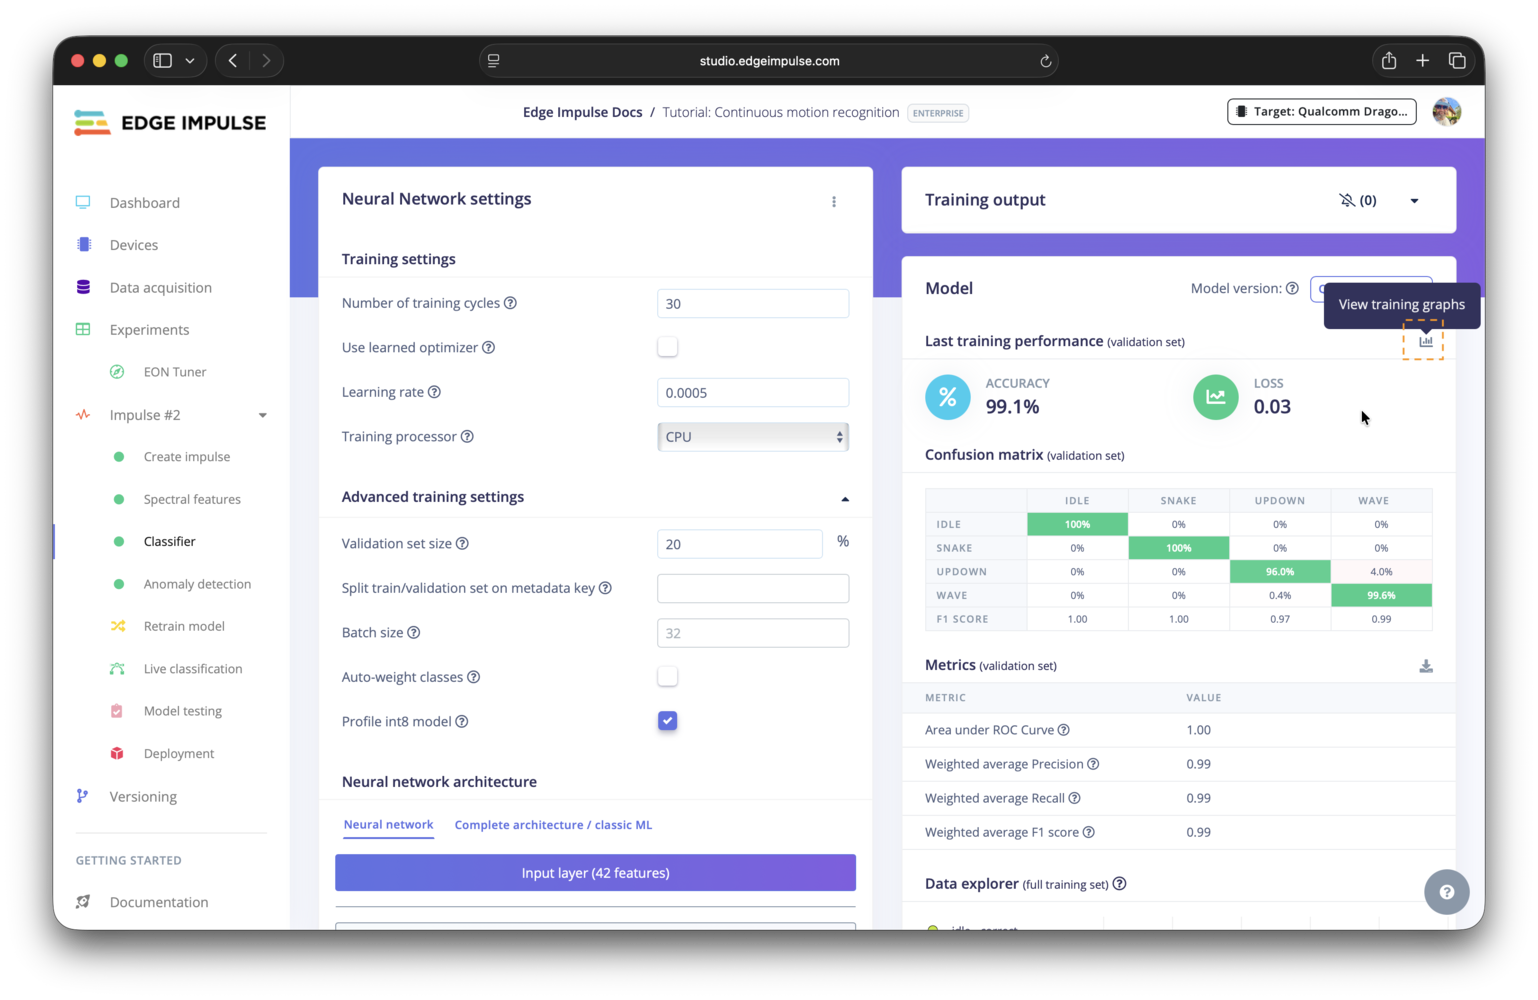Click the EON Tuner compass icon
Image resolution: width=1538 pixels, height=1000 pixels.
(117, 371)
